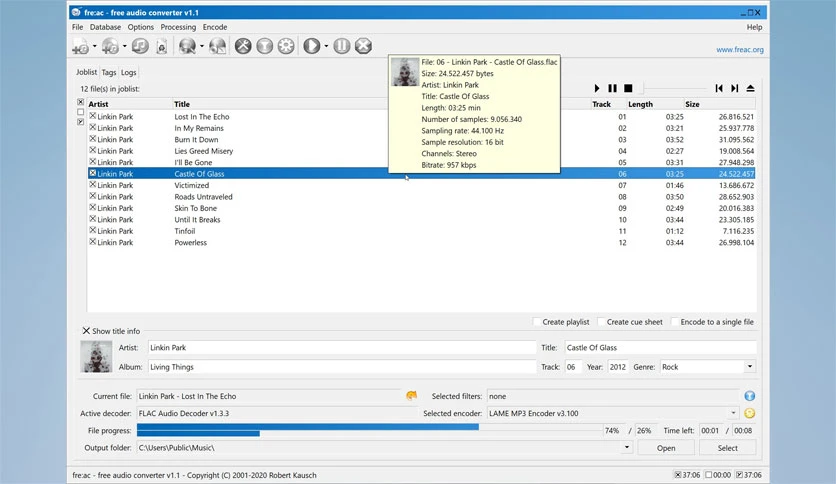This screenshot has height=484, width=836.
Task: Open signal processing filter settings icon
Action: [264, 46]
